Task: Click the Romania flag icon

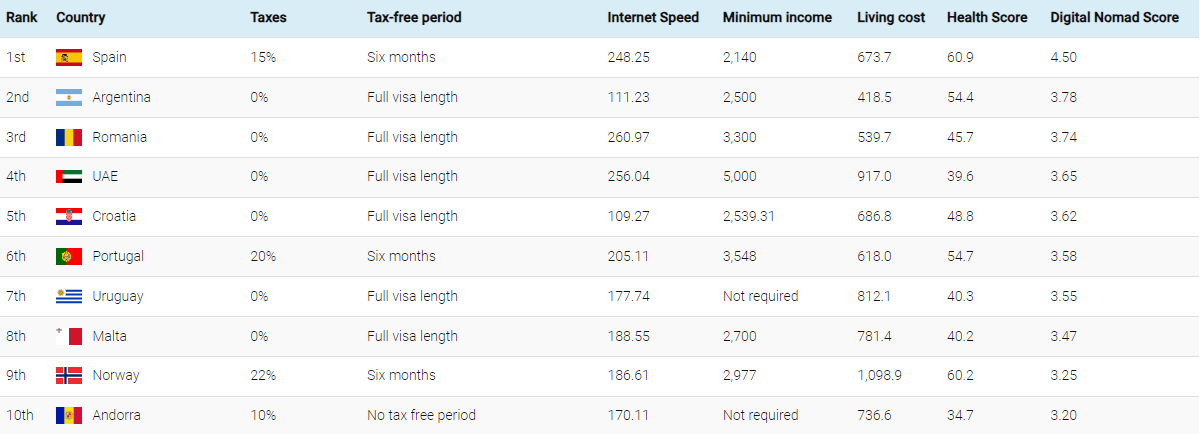Action: [68, 137]
